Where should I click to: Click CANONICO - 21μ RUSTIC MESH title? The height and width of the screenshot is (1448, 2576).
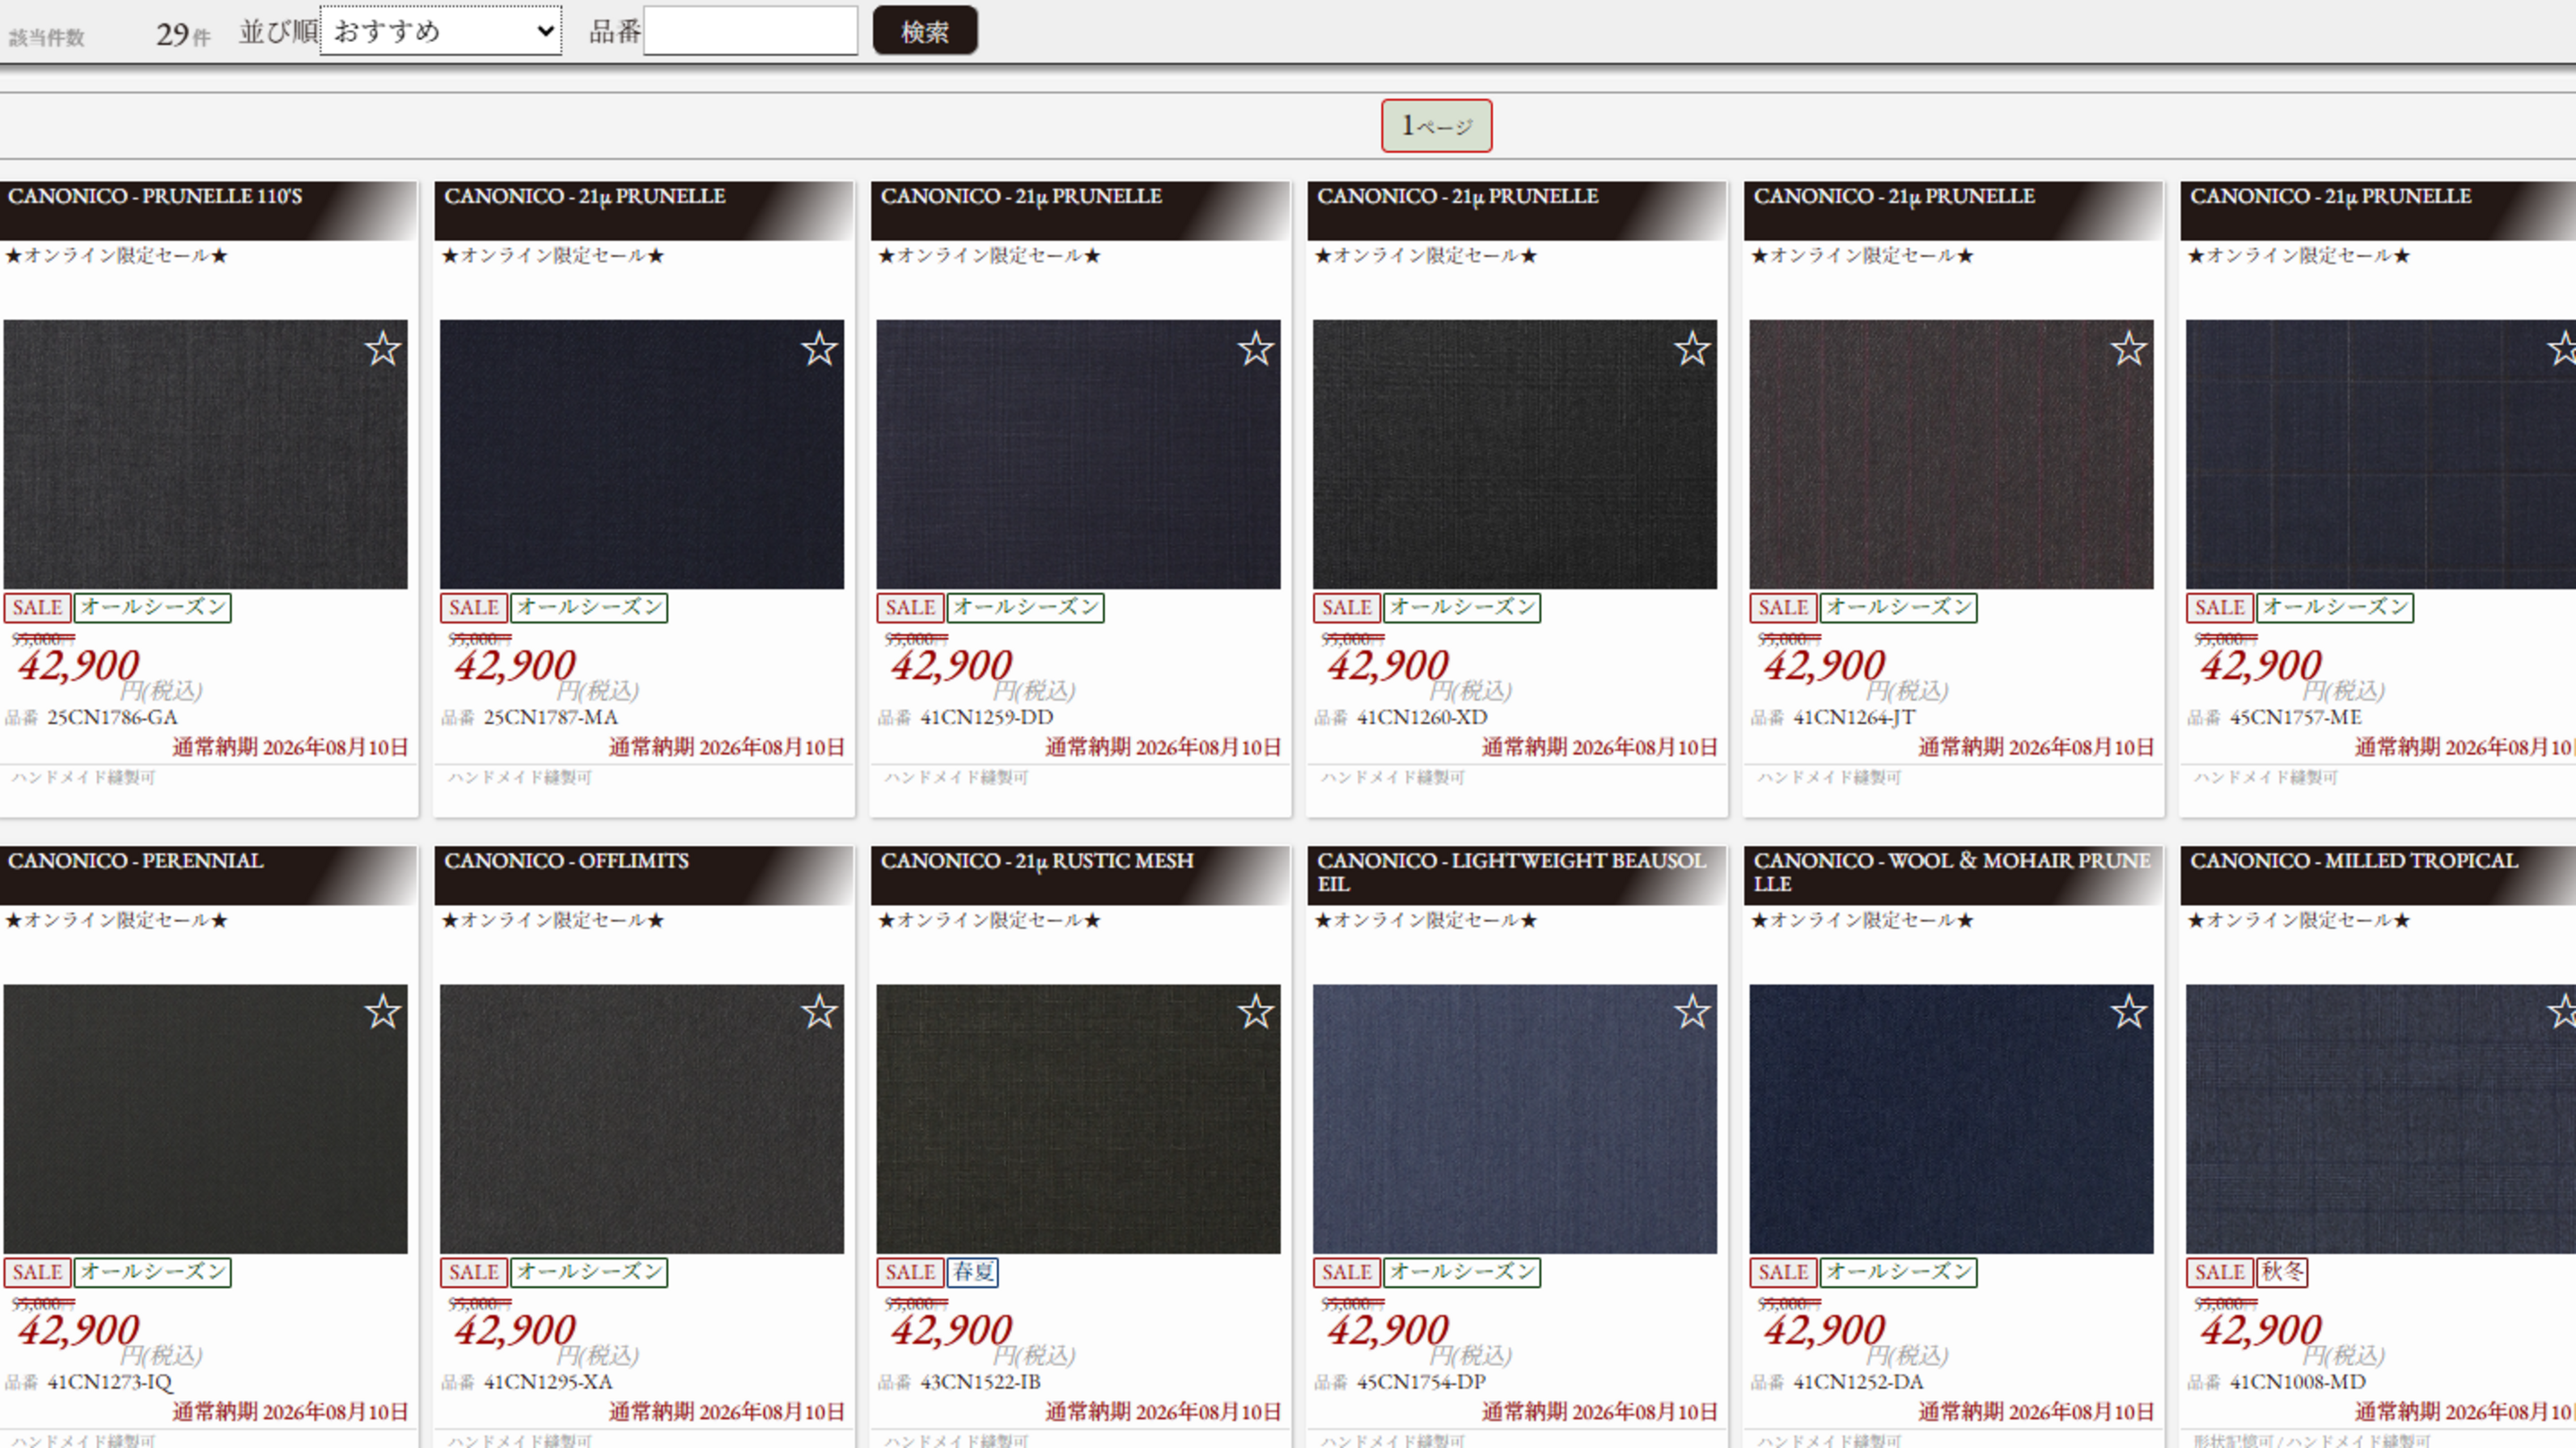click(1037, 861)
